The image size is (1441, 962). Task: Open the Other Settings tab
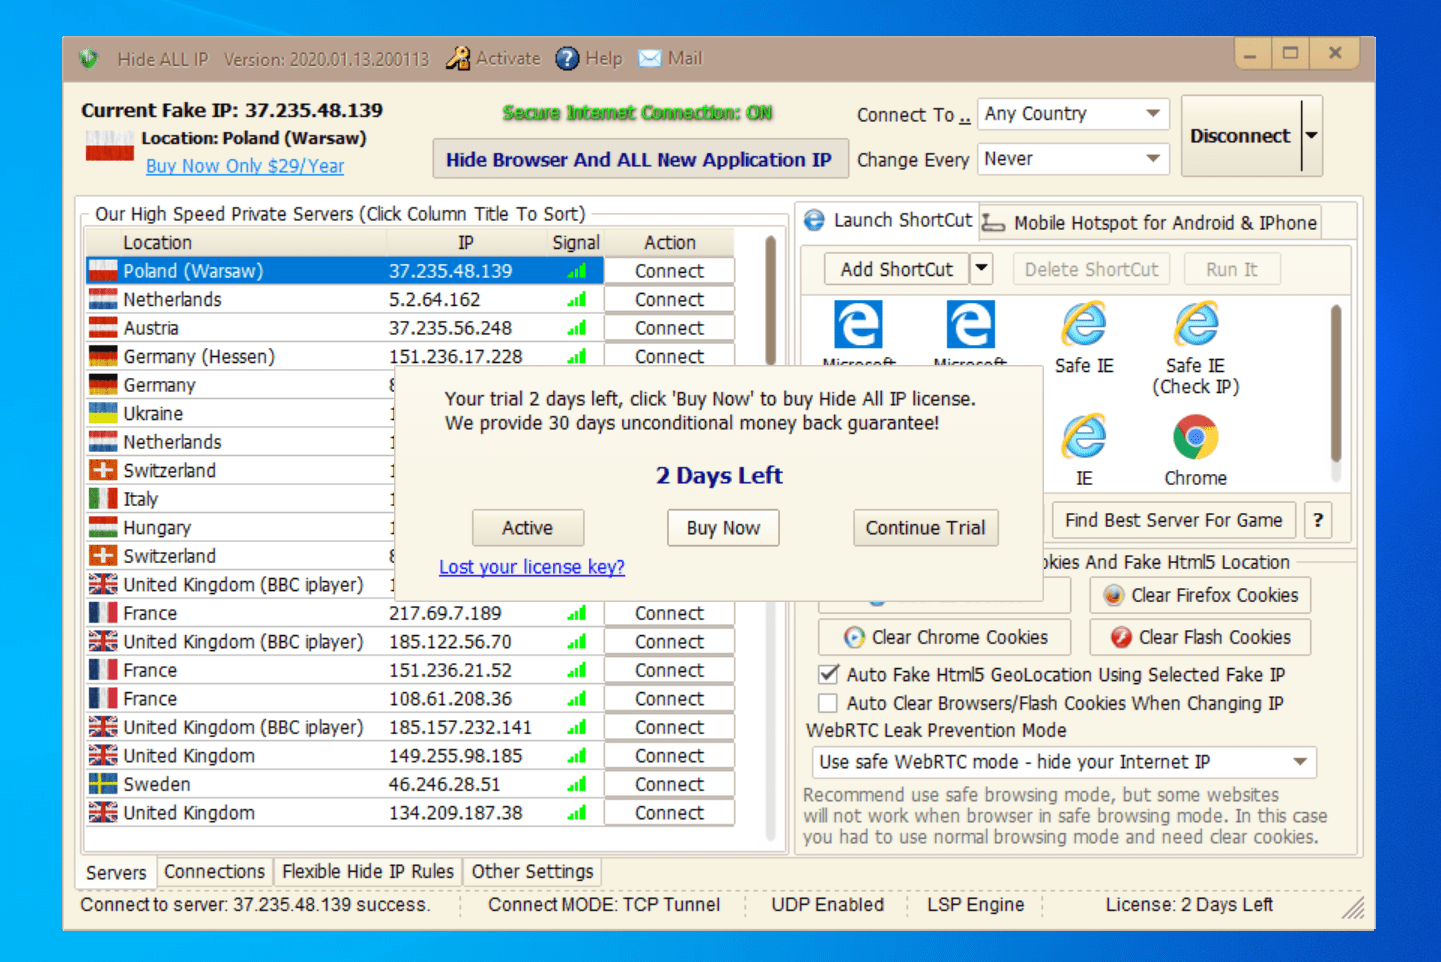[532, 872]
